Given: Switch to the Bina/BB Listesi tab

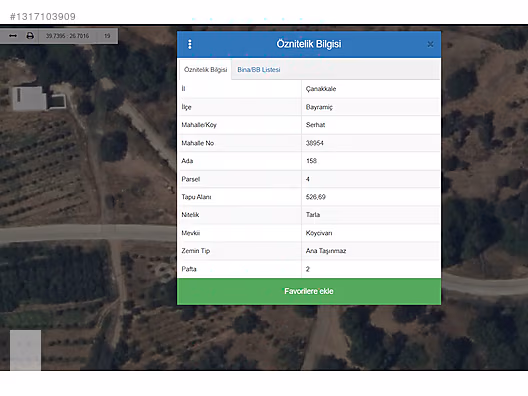Looking at the screenshot, I should point(259,70).
